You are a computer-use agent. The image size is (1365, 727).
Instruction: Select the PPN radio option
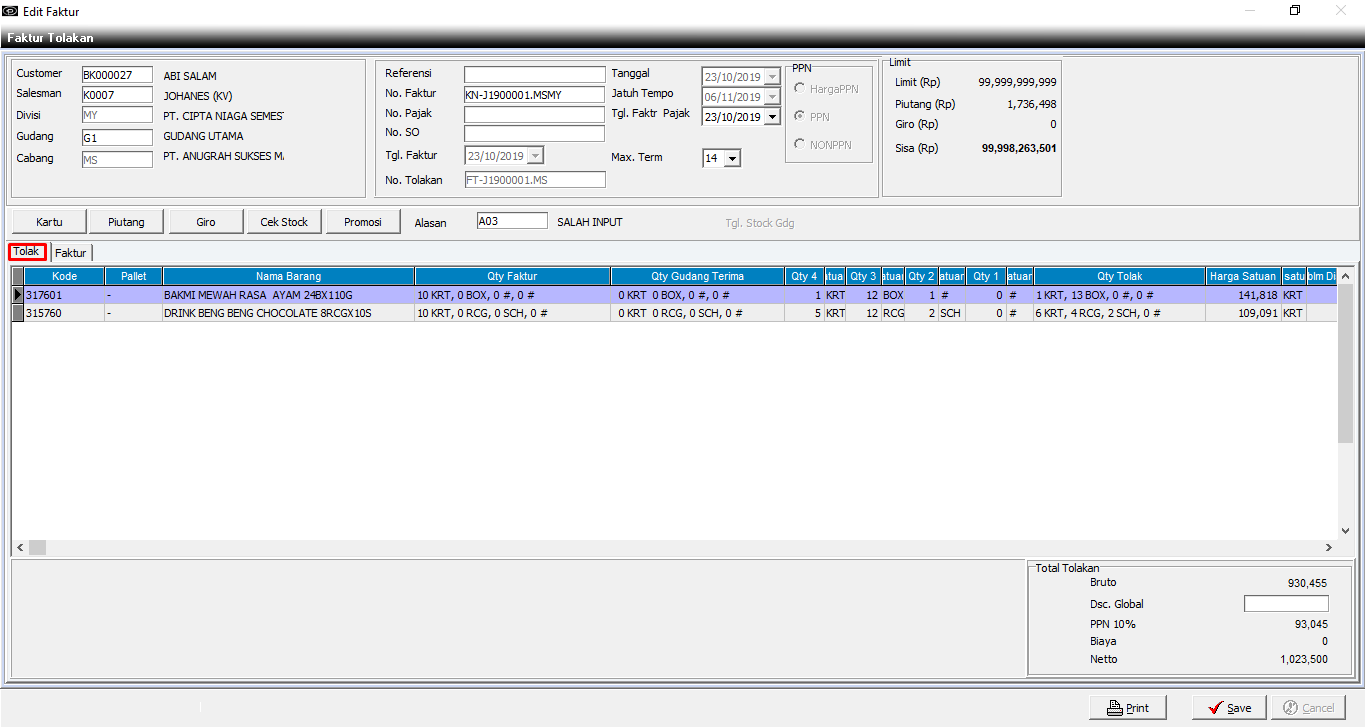[800, 117]
